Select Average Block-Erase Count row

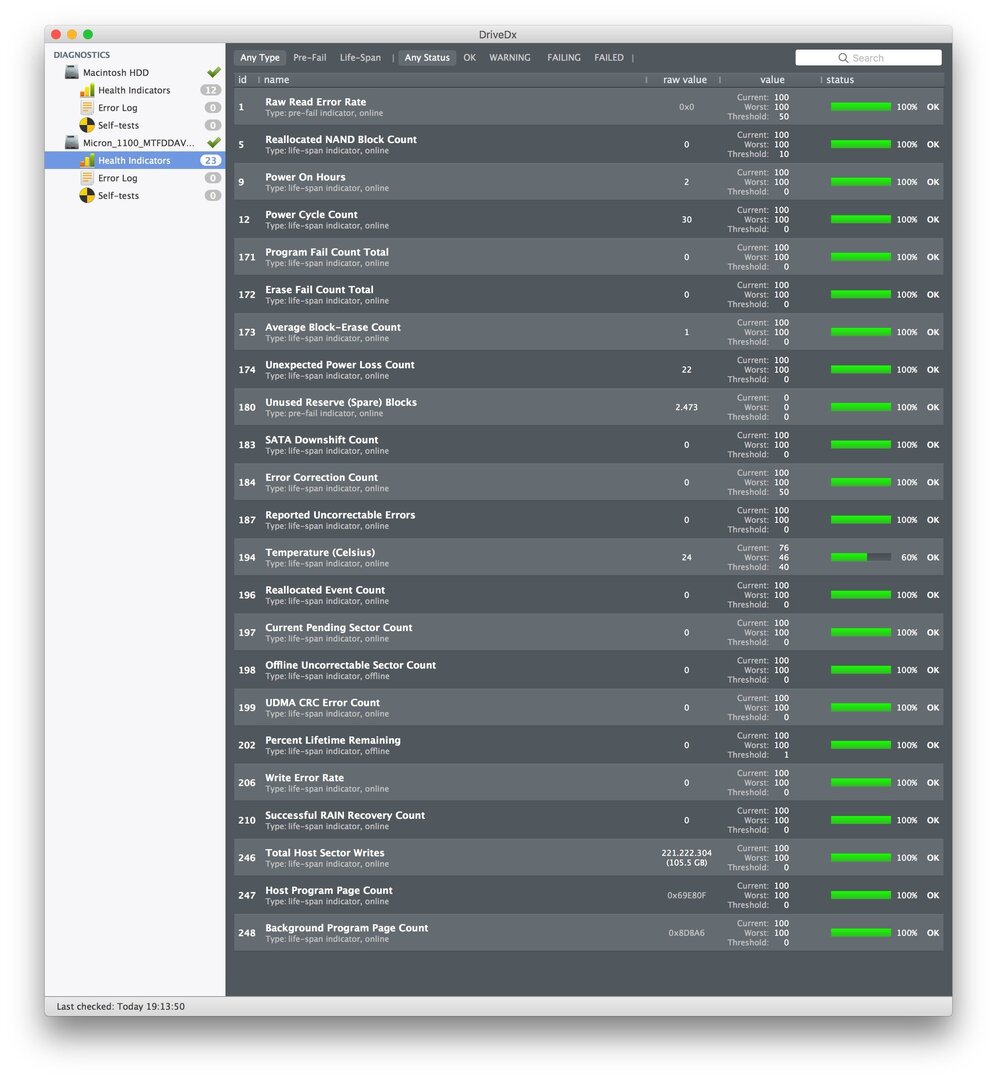click(588, 332)
